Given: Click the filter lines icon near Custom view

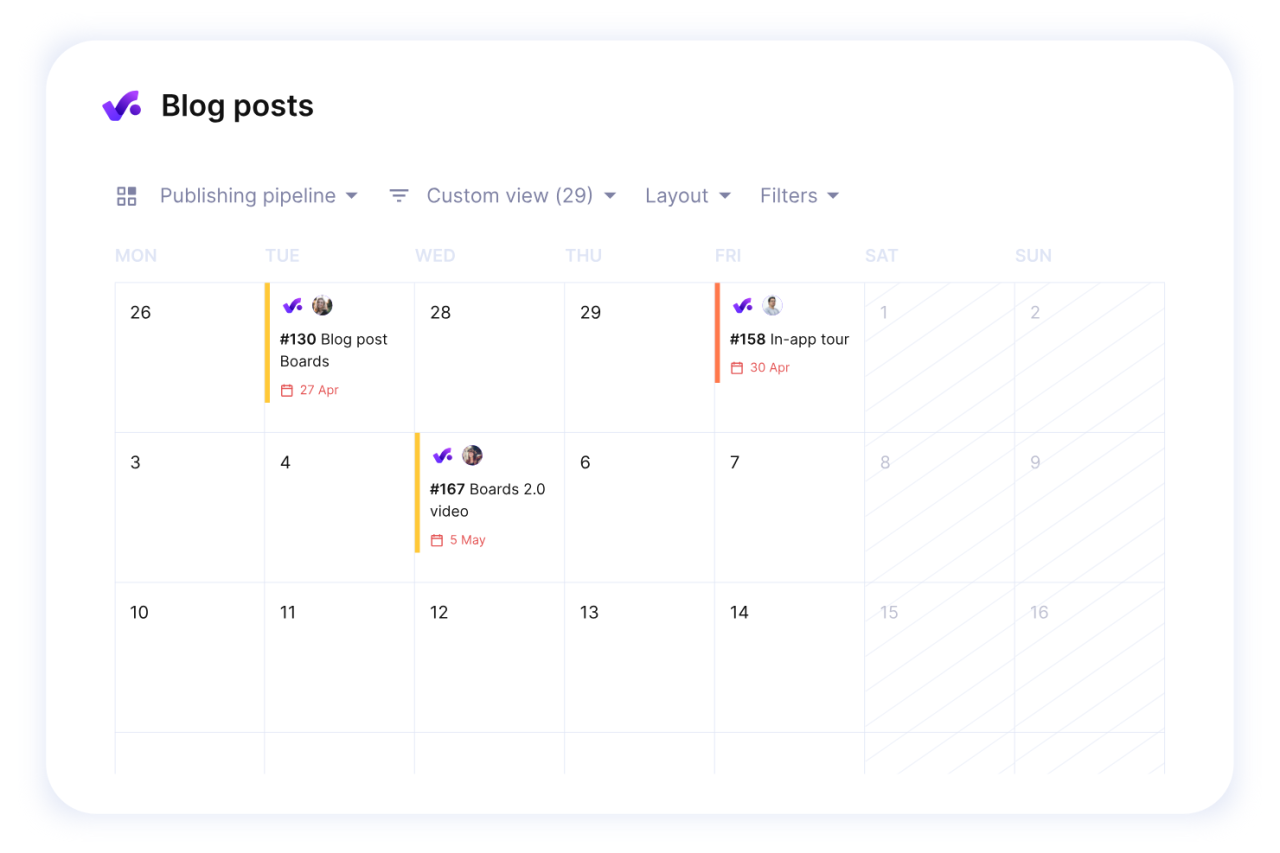Looking at the screenshot, I should (x=399, y=196).
